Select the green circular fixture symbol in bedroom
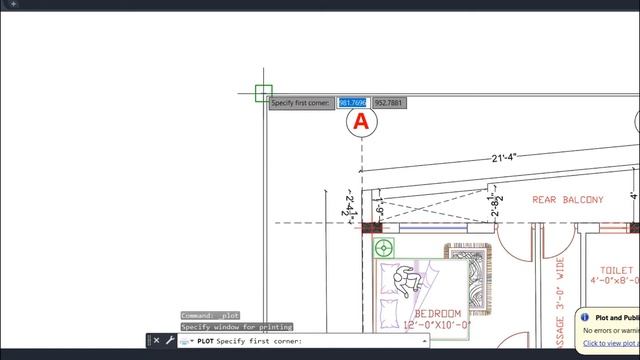Viewport: 640px width, 360px height. coord(384,248)
